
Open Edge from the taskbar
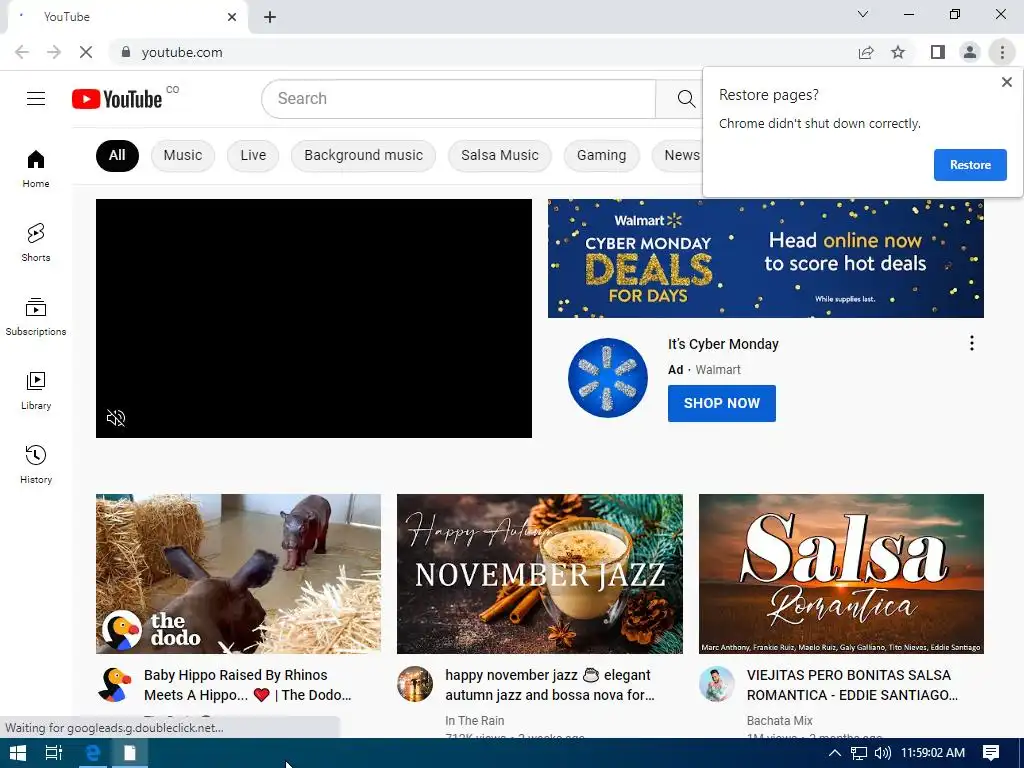(93, 753)
